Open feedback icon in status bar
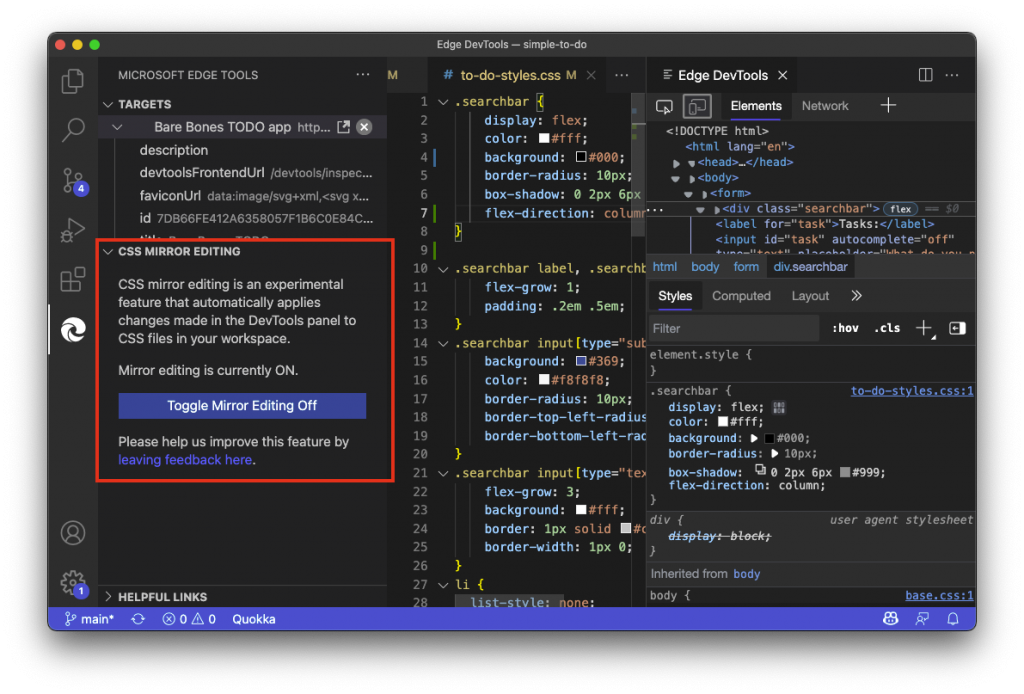This screenshot has height=694, width=1024. click(922, 619)
